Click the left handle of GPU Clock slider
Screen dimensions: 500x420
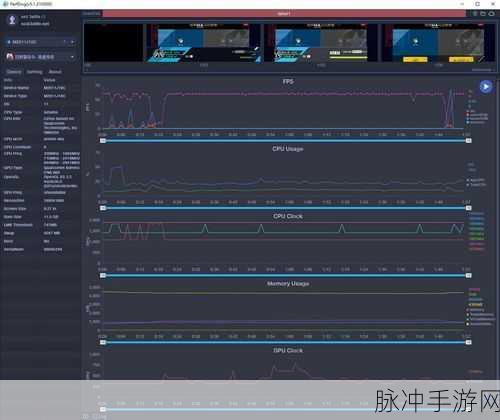coord(103,409)
